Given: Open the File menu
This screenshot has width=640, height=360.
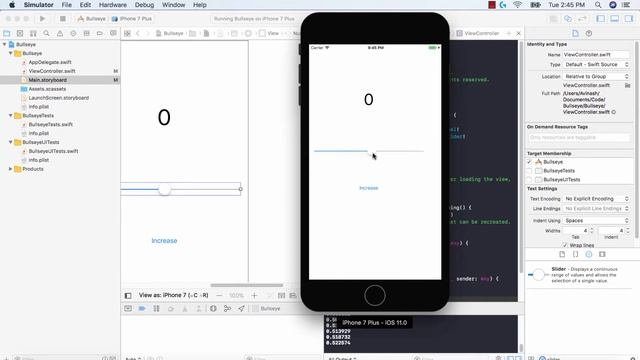Looking at the screenshot, I should [67, 5].
